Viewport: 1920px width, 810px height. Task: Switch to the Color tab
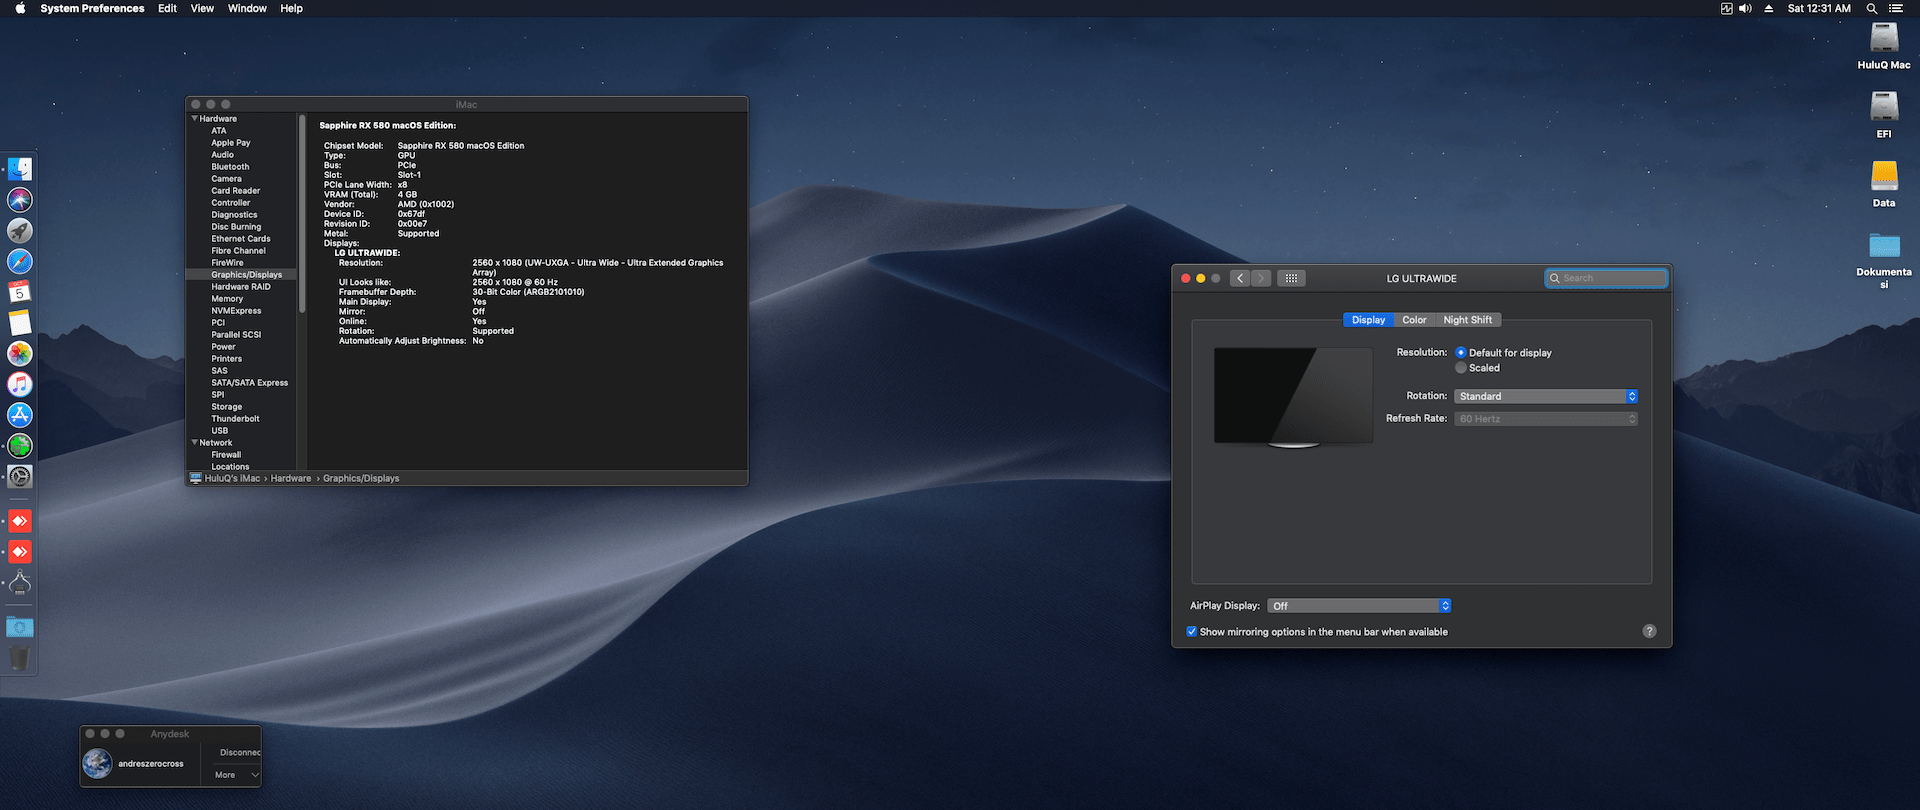tap(1414, 320)
